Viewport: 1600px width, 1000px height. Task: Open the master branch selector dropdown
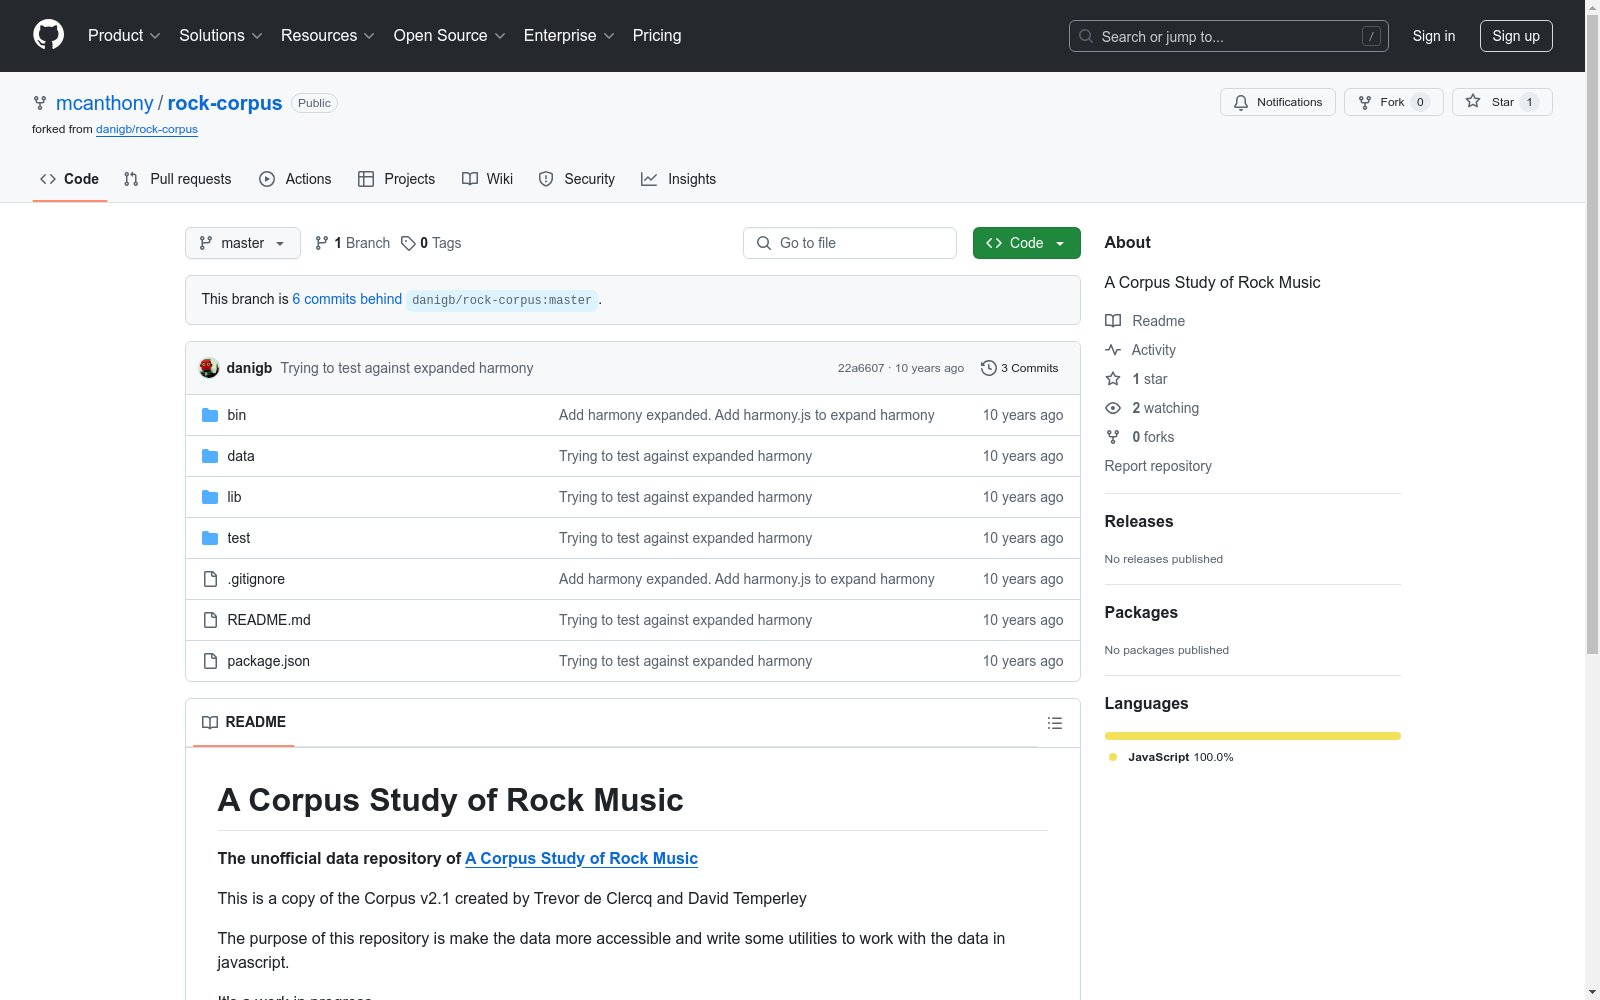243,243
